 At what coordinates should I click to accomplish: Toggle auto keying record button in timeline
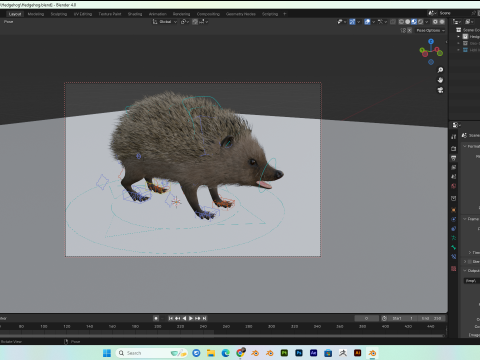[x=156, y=318]
